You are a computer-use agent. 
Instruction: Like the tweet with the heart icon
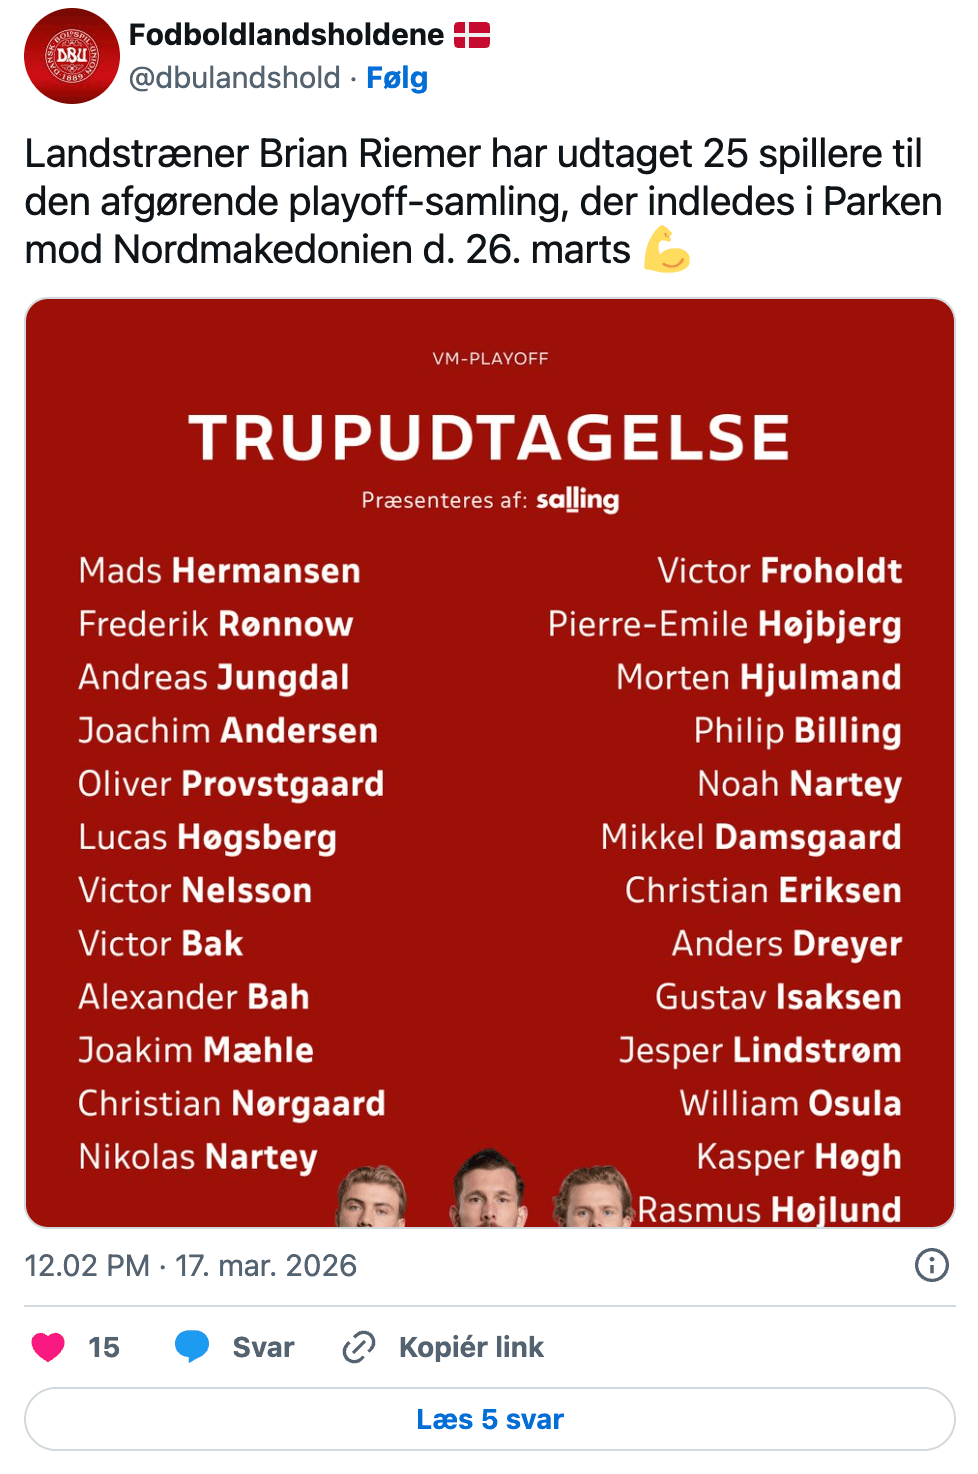point(48,1347)
